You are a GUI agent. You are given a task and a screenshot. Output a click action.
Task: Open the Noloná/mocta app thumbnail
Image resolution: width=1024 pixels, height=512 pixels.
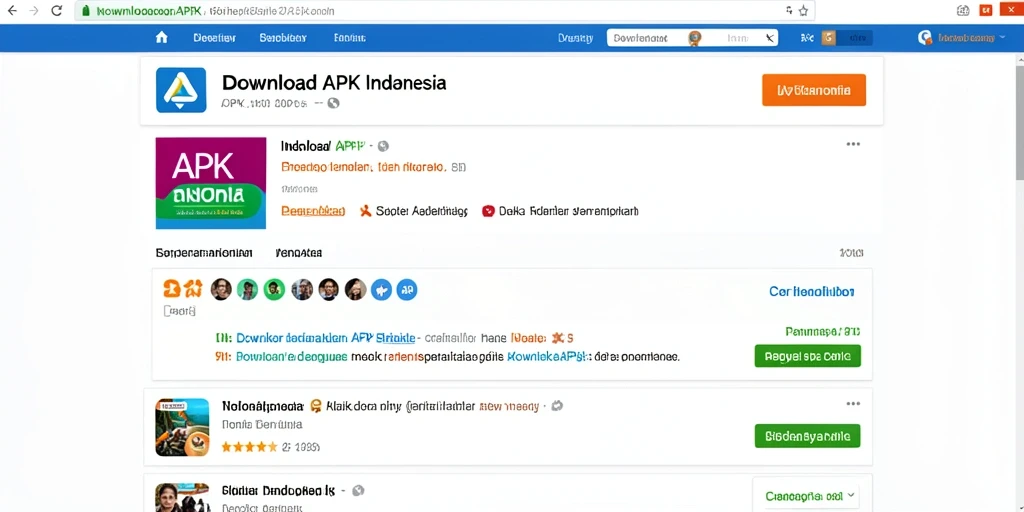[x=182, y=427]
